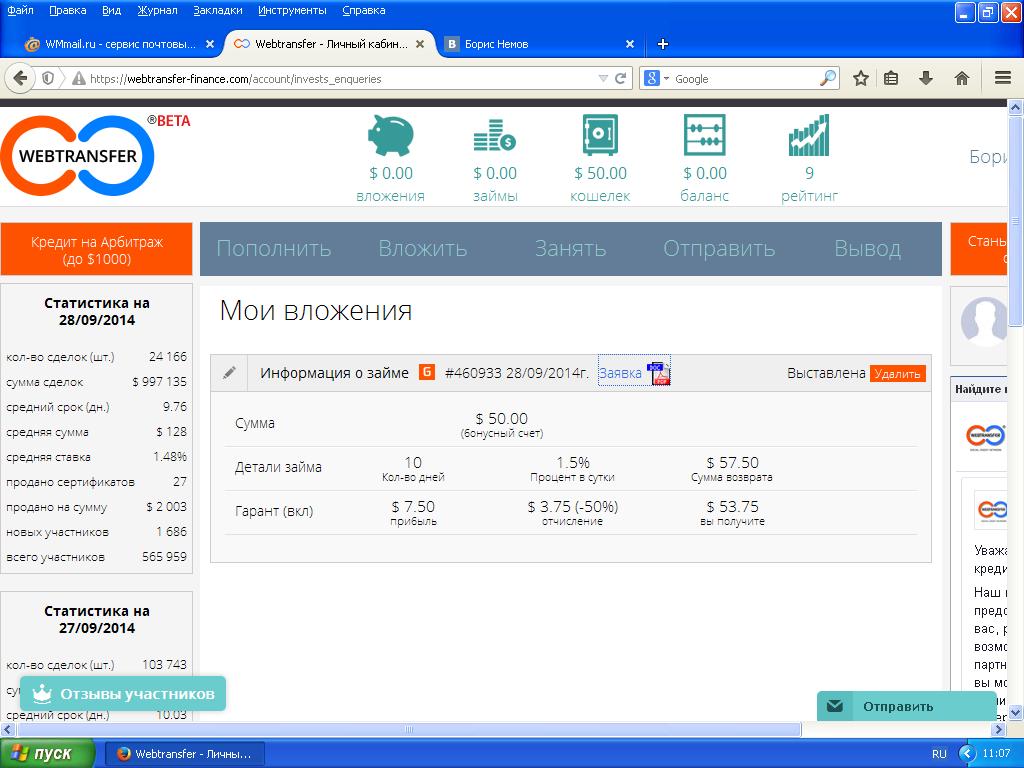
Task: Open the Инструменты menu
Action: (292, 10)
